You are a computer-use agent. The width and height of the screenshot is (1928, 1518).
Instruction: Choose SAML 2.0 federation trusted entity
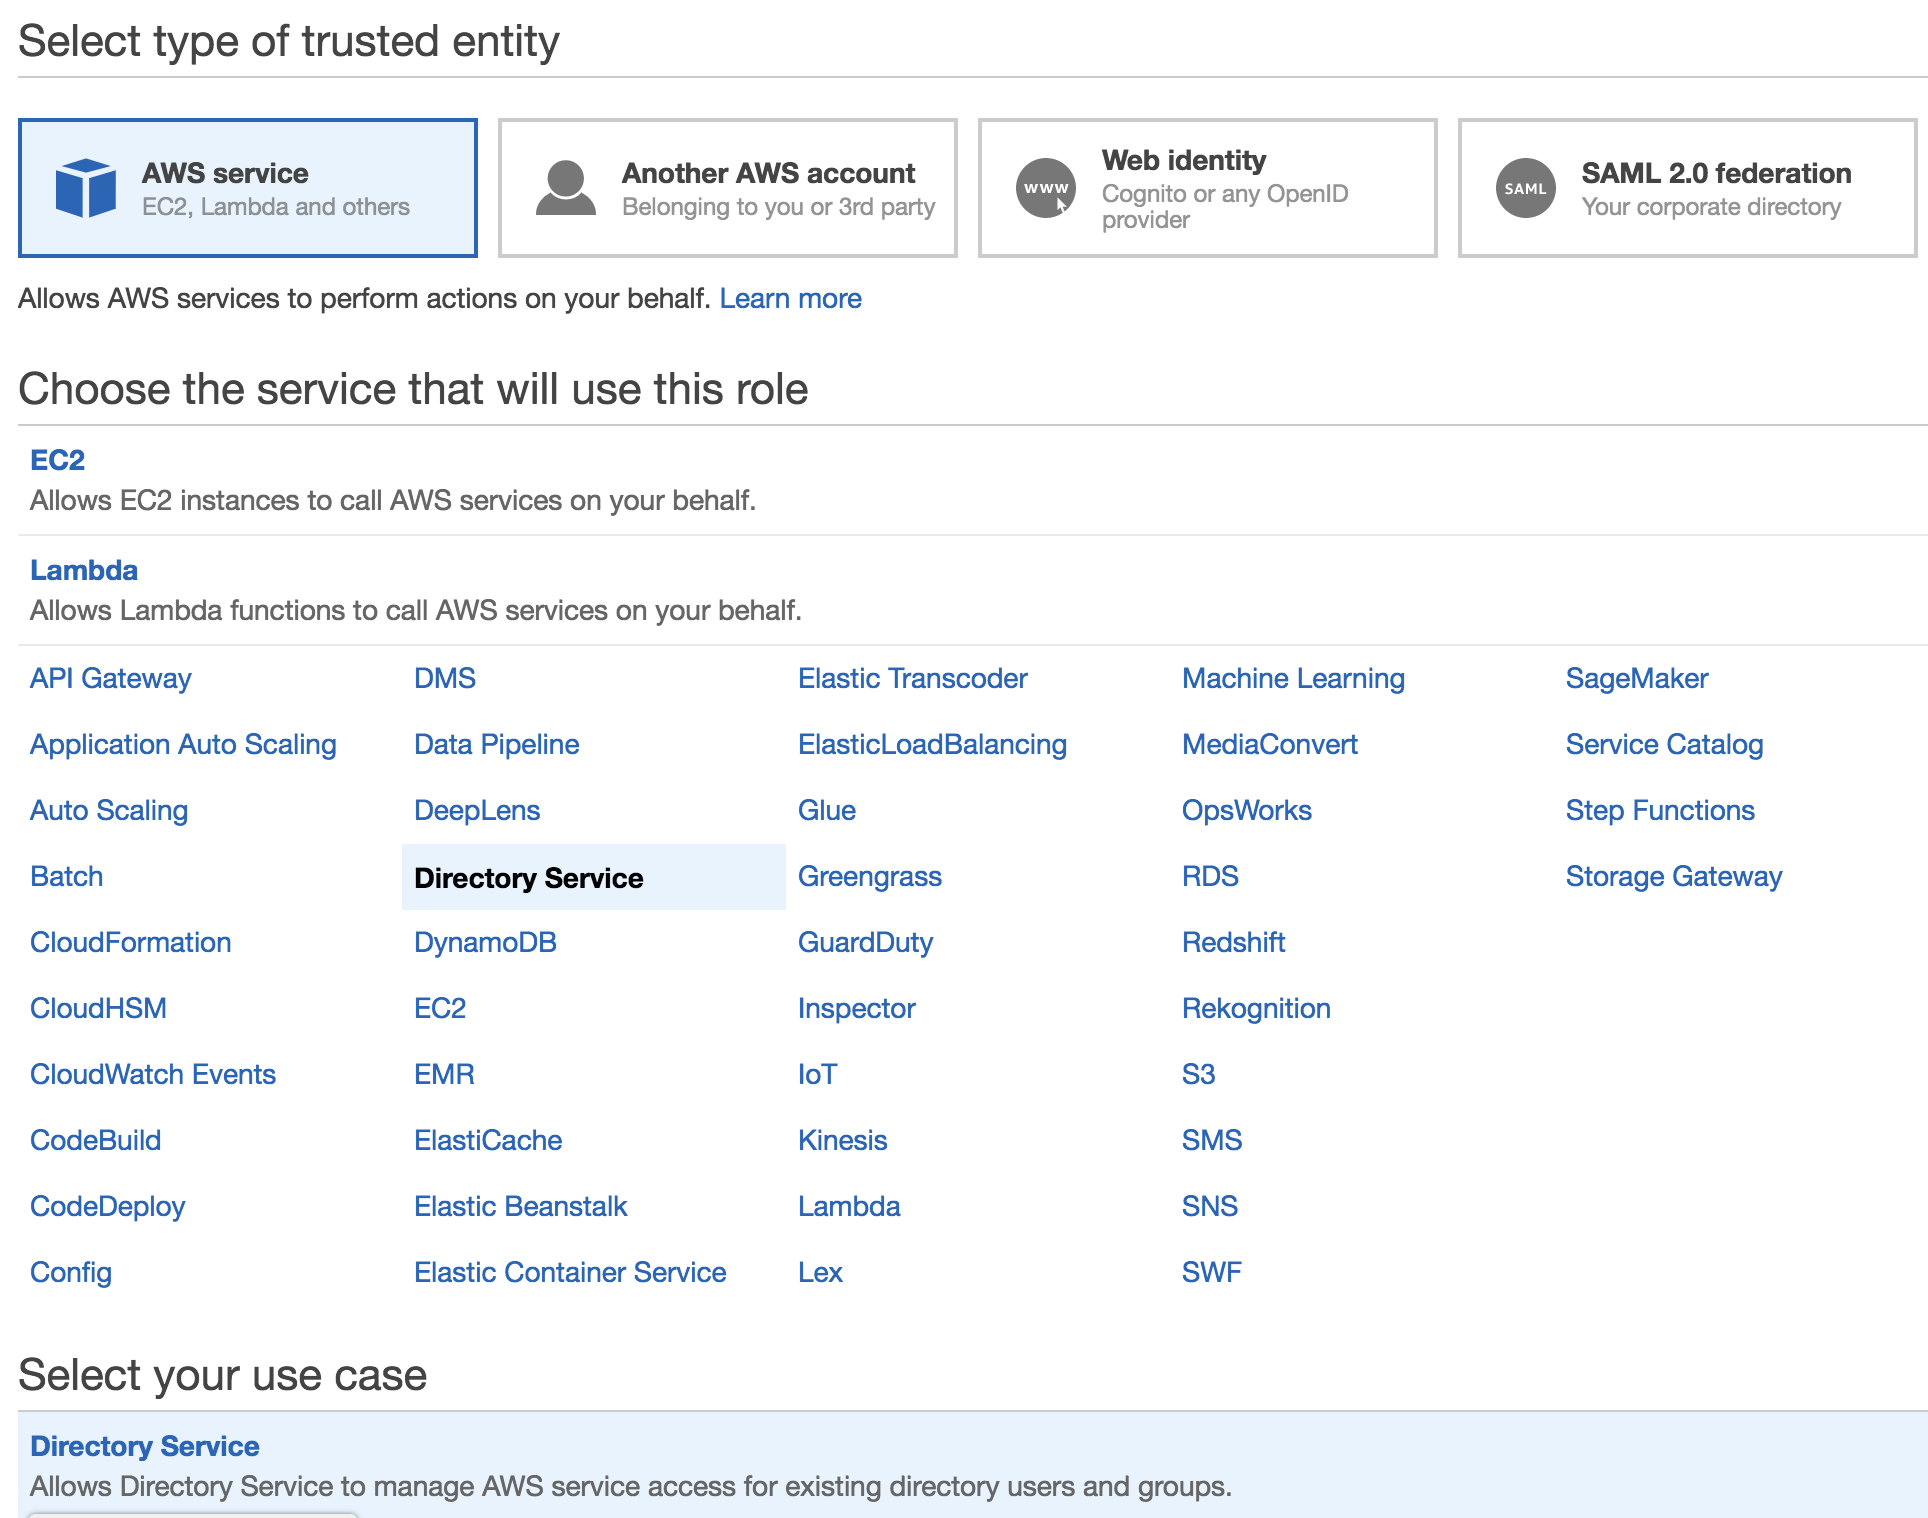1687,188
